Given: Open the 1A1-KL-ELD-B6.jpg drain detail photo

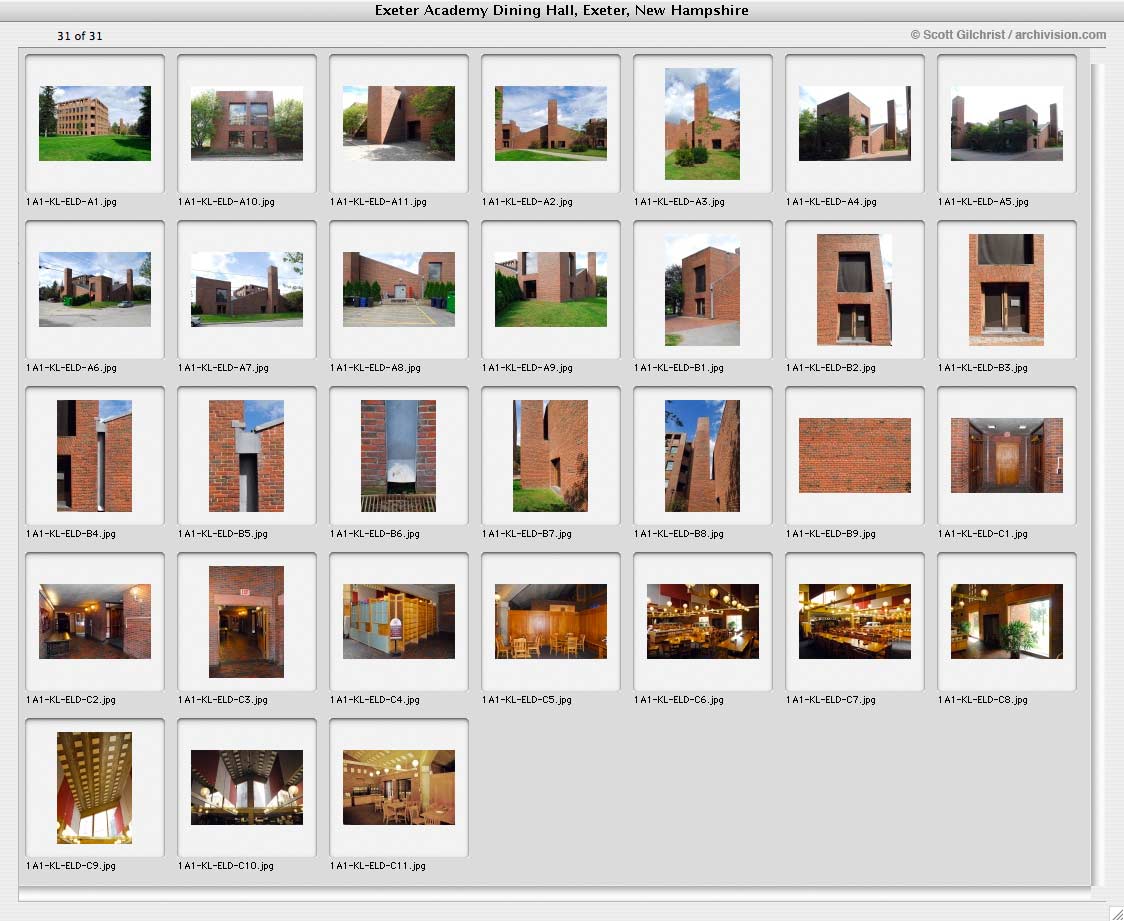Looking at the screenshot, I should (399, 456).
